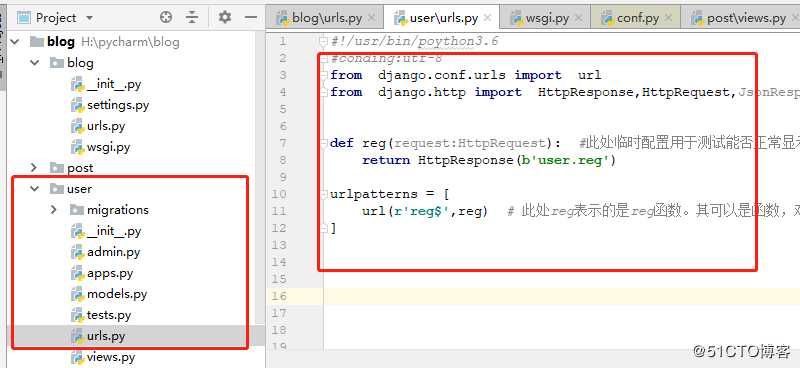This screenshot has height=368, width=800.
Task: Expand the migrations folder
Action: pyautogui.click(x=54, y=210)
